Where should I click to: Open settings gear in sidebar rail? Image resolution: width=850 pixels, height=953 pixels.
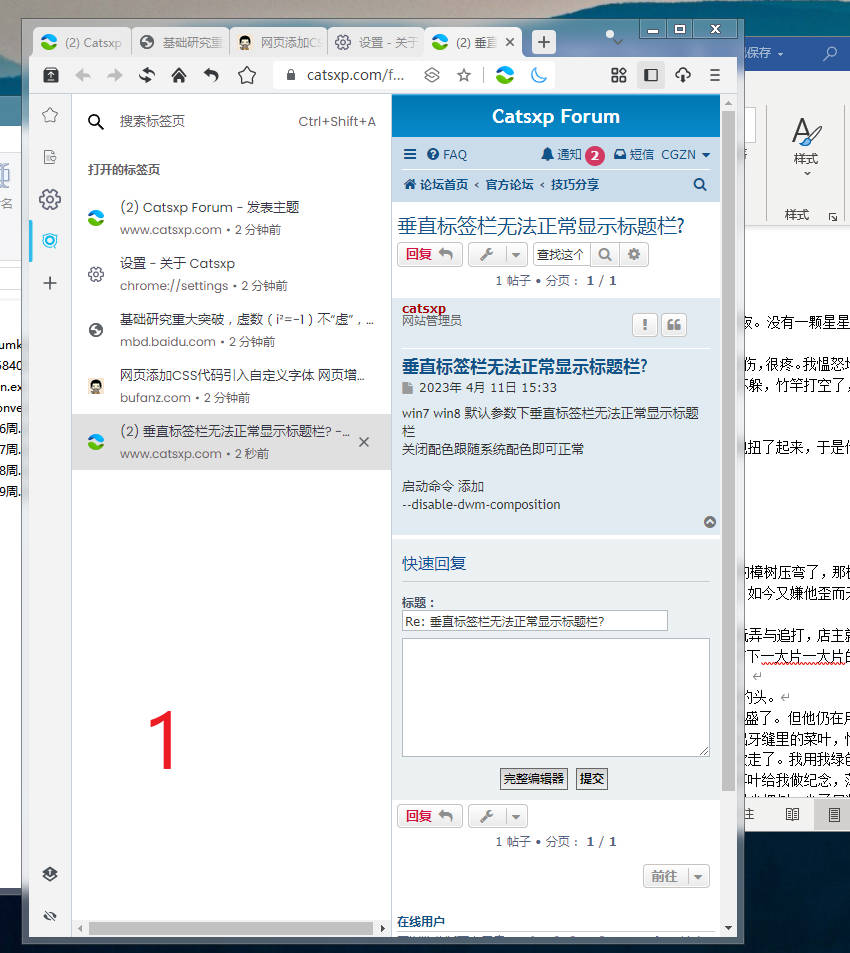tap(50, 199)
